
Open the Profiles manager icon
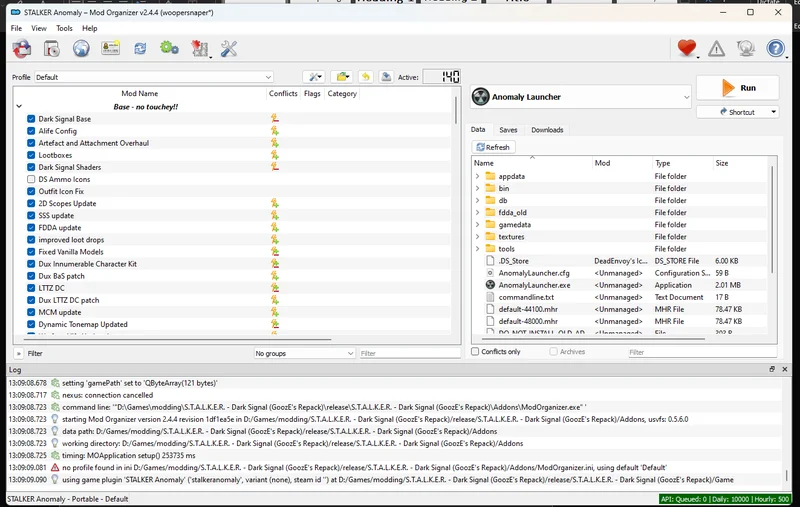110,48
